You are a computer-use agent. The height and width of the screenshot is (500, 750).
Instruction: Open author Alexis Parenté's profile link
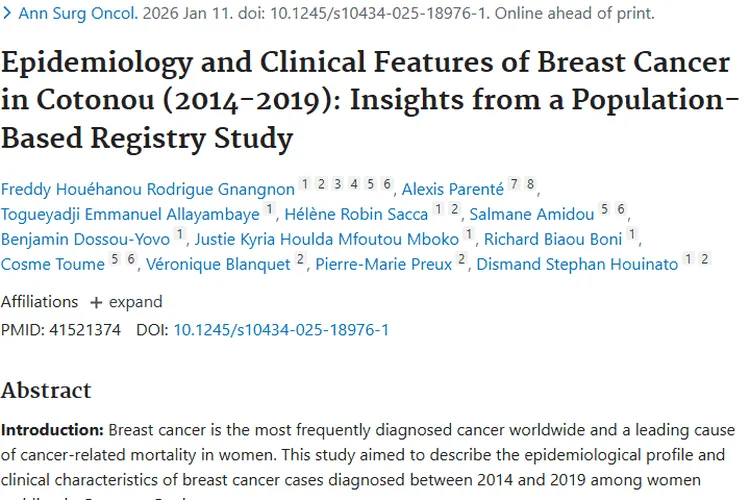coord(452,189)
